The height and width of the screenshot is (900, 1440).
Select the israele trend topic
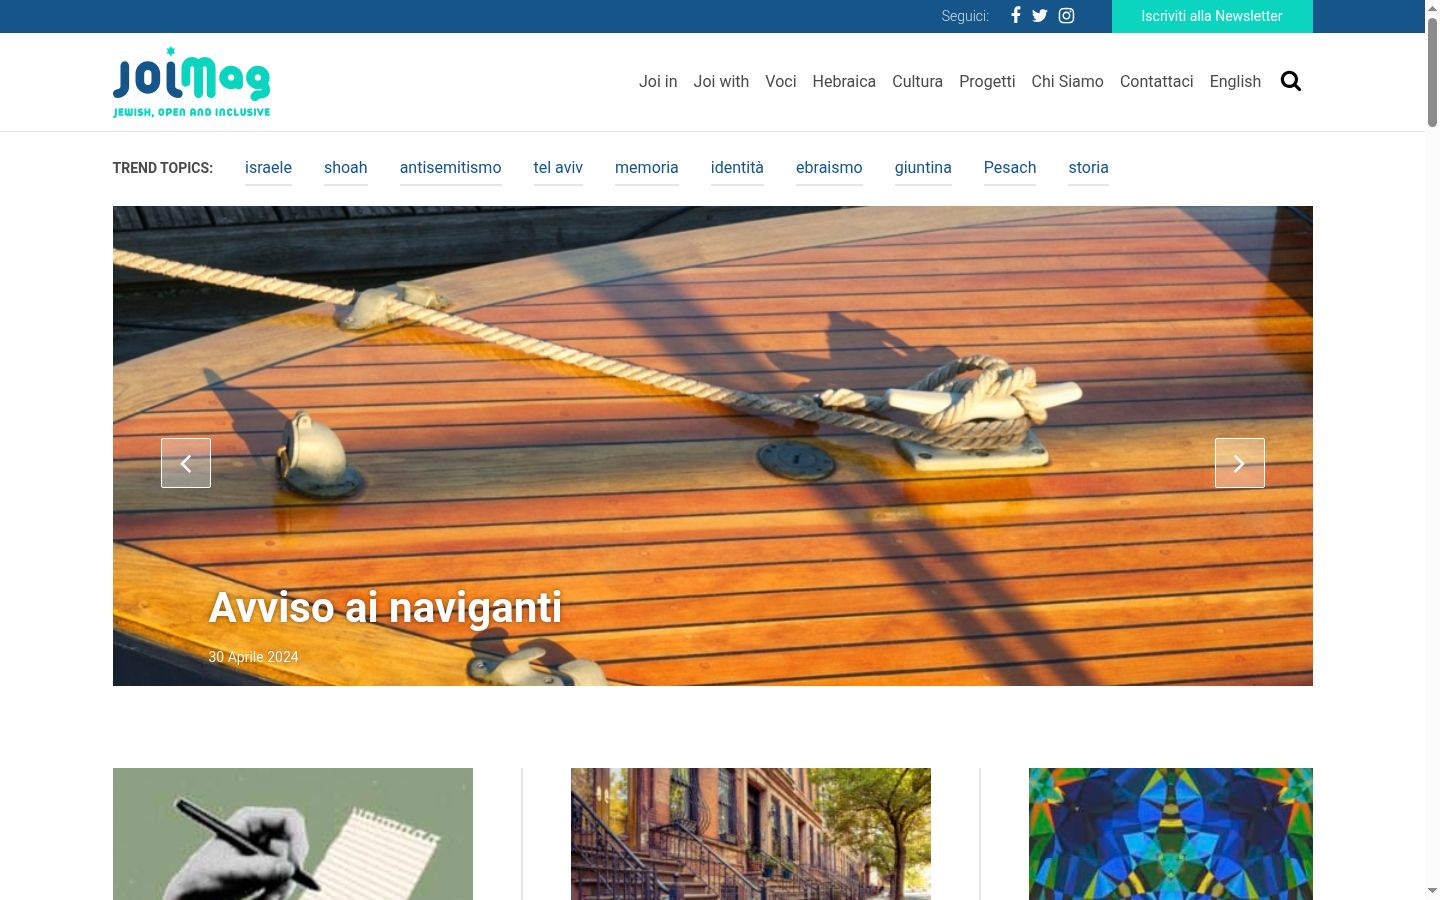(268, 168)
